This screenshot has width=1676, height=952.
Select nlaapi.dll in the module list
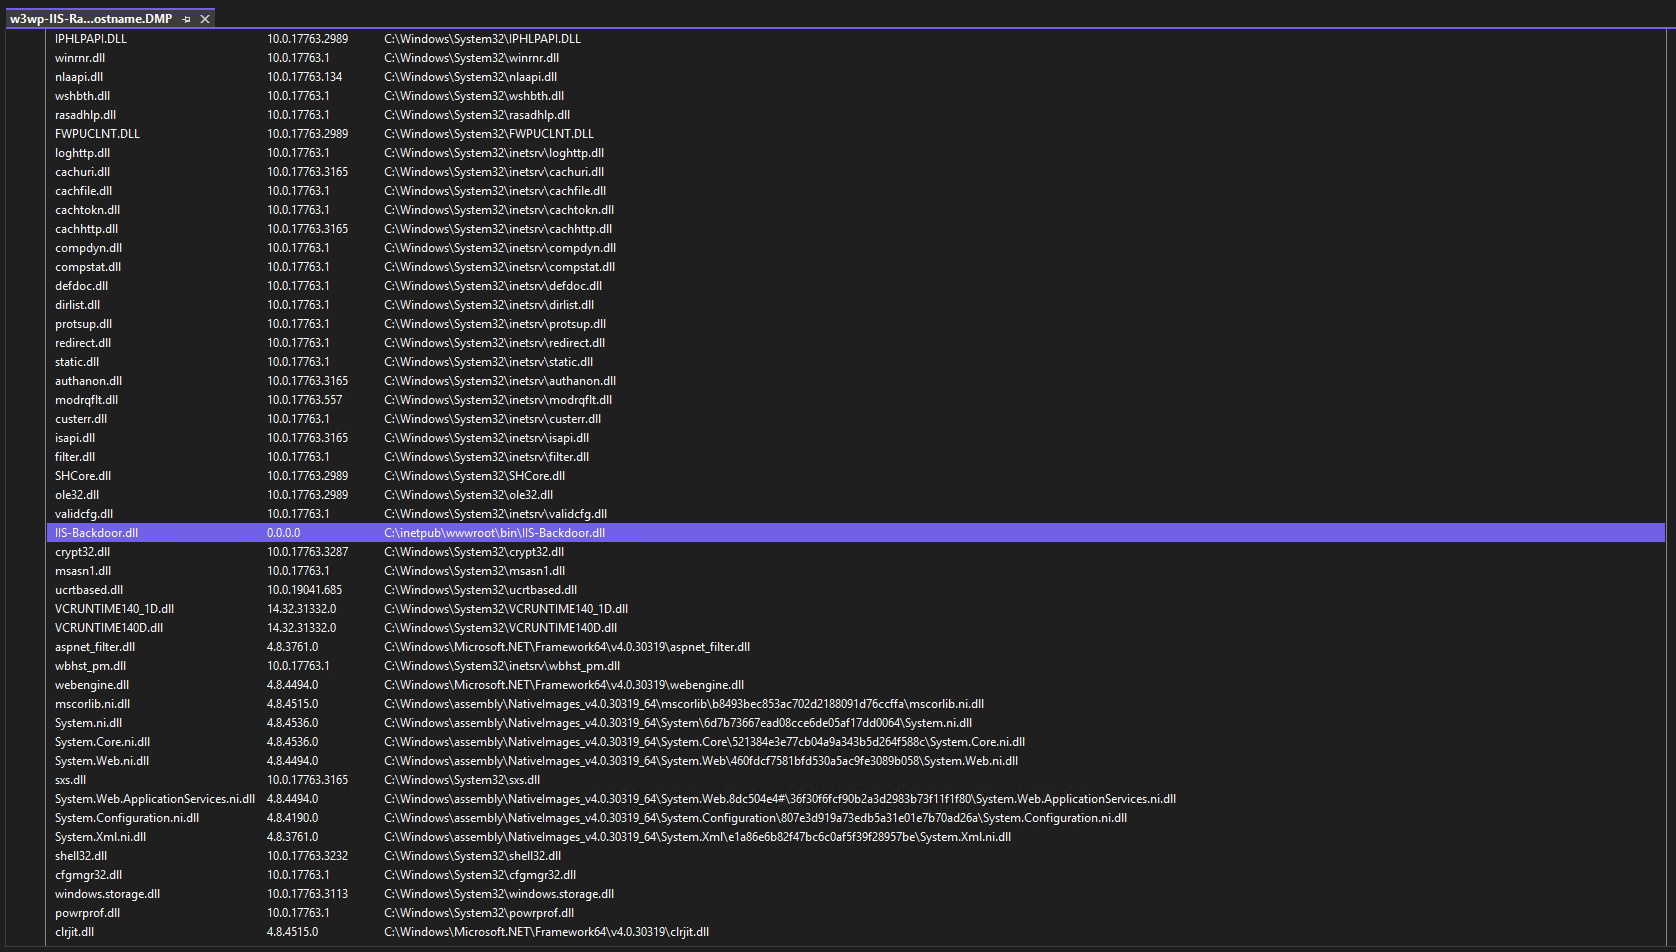tap(79, 77)
